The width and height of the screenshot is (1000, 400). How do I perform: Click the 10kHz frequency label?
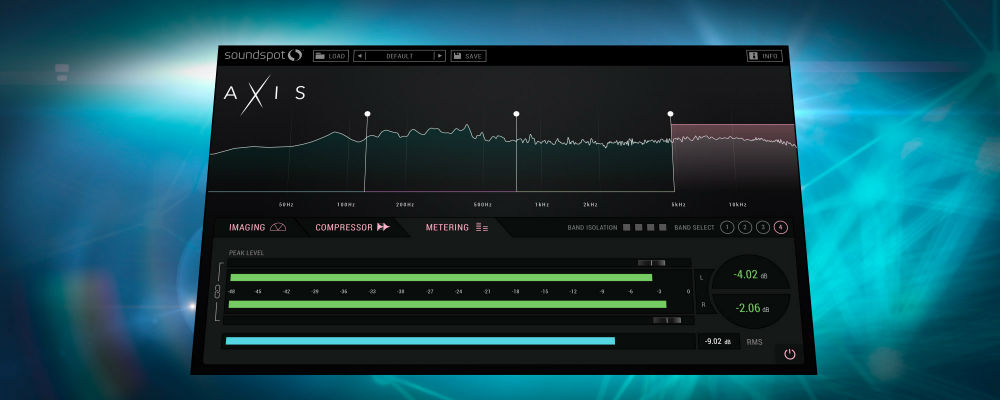738,205
